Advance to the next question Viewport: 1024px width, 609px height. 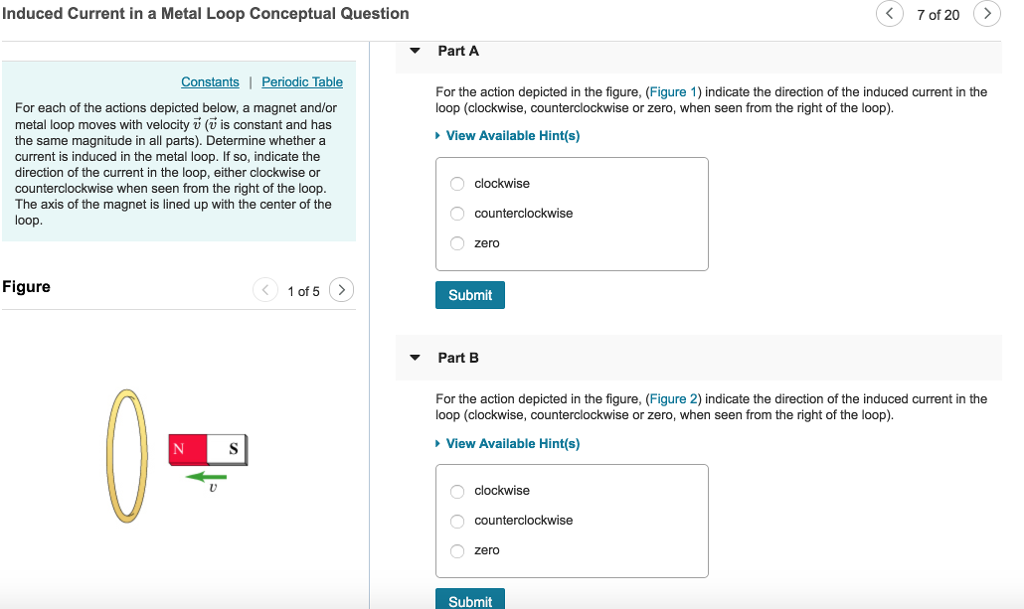tap(986, 15)
